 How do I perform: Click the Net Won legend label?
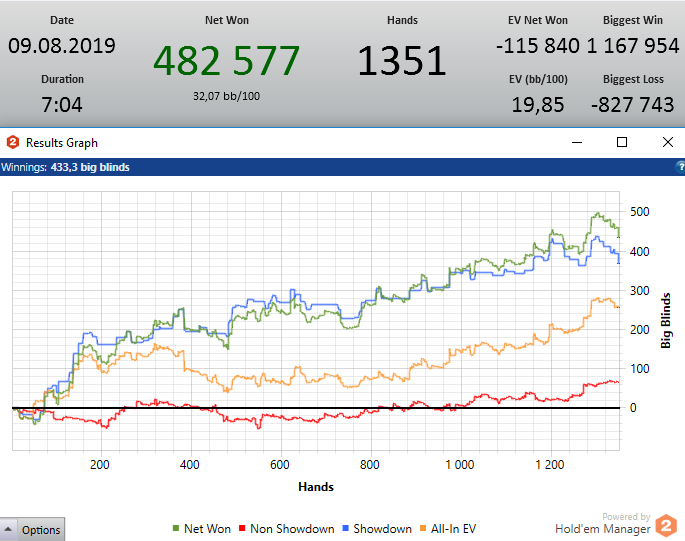point(207,529)
